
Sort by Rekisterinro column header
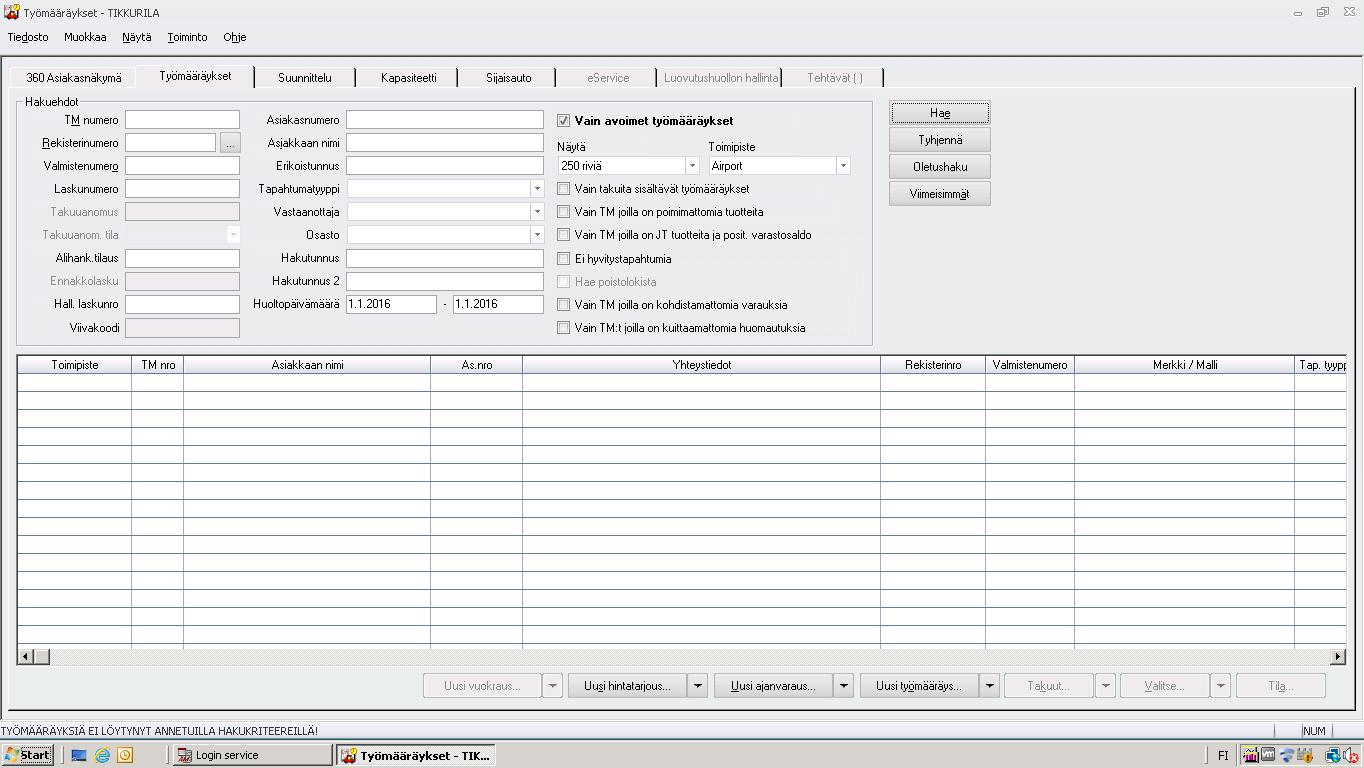pos(933,365)
